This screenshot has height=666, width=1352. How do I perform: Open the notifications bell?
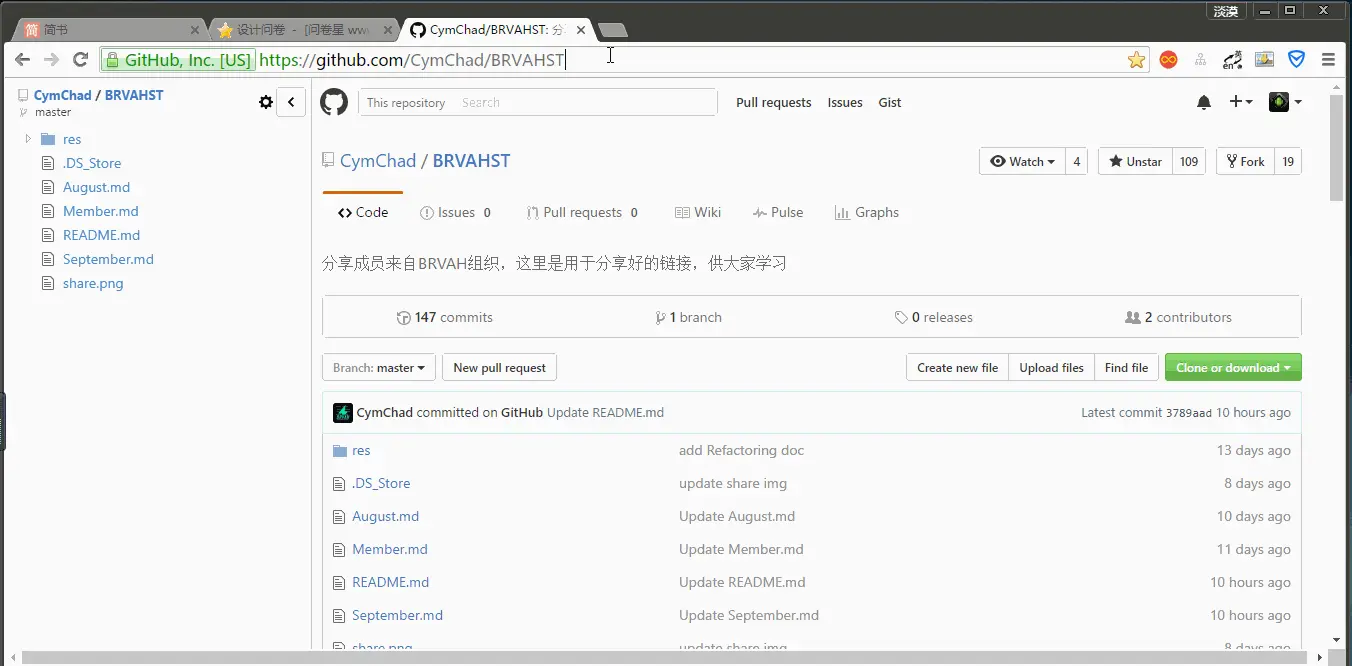1204,102
